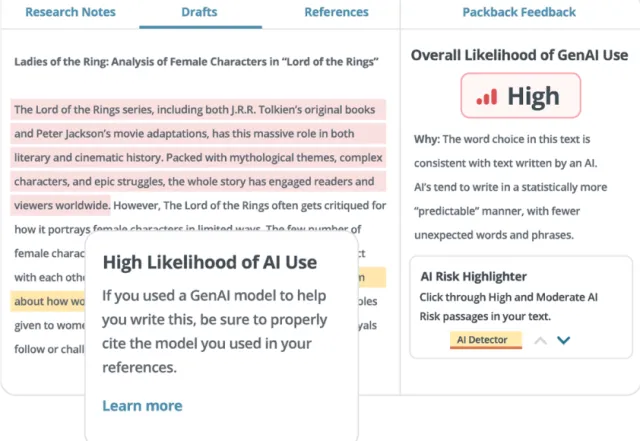Follow the Learn more link
The image size is (640, 441).
142,405
